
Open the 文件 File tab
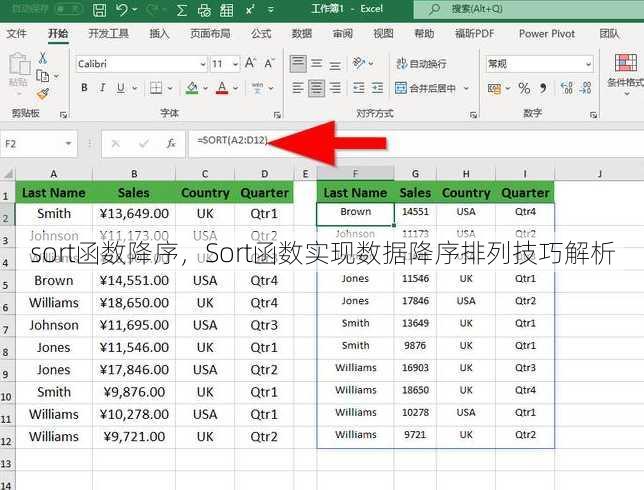[16, 34]
